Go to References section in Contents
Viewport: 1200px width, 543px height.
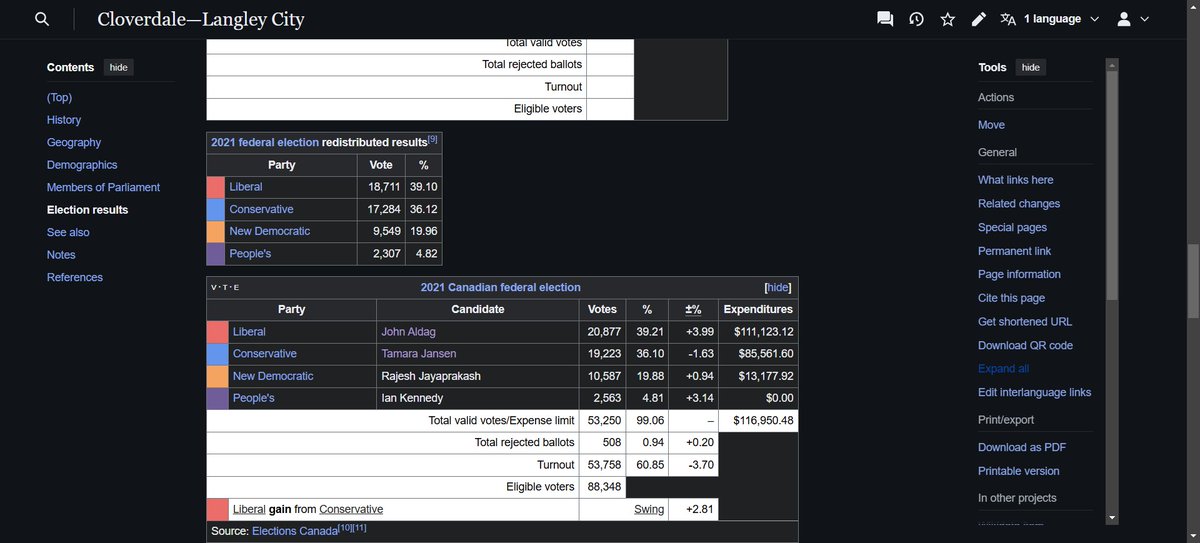[75, 277]
